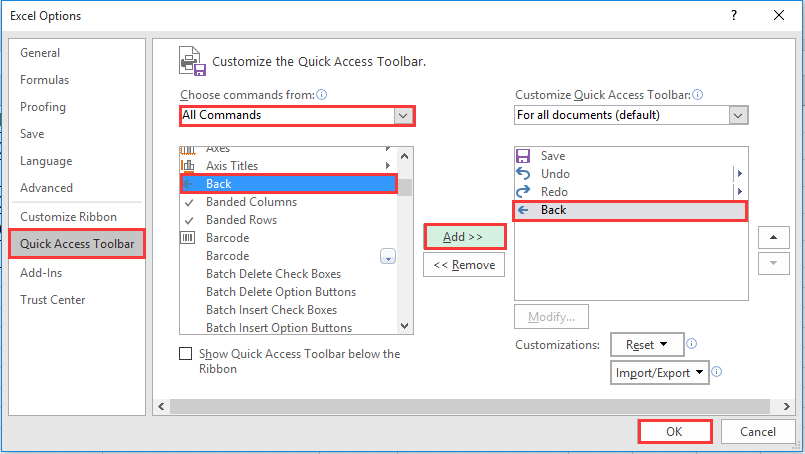
Task: Expand the Import/Export dropdown button
Action: [x=660, y=373]
